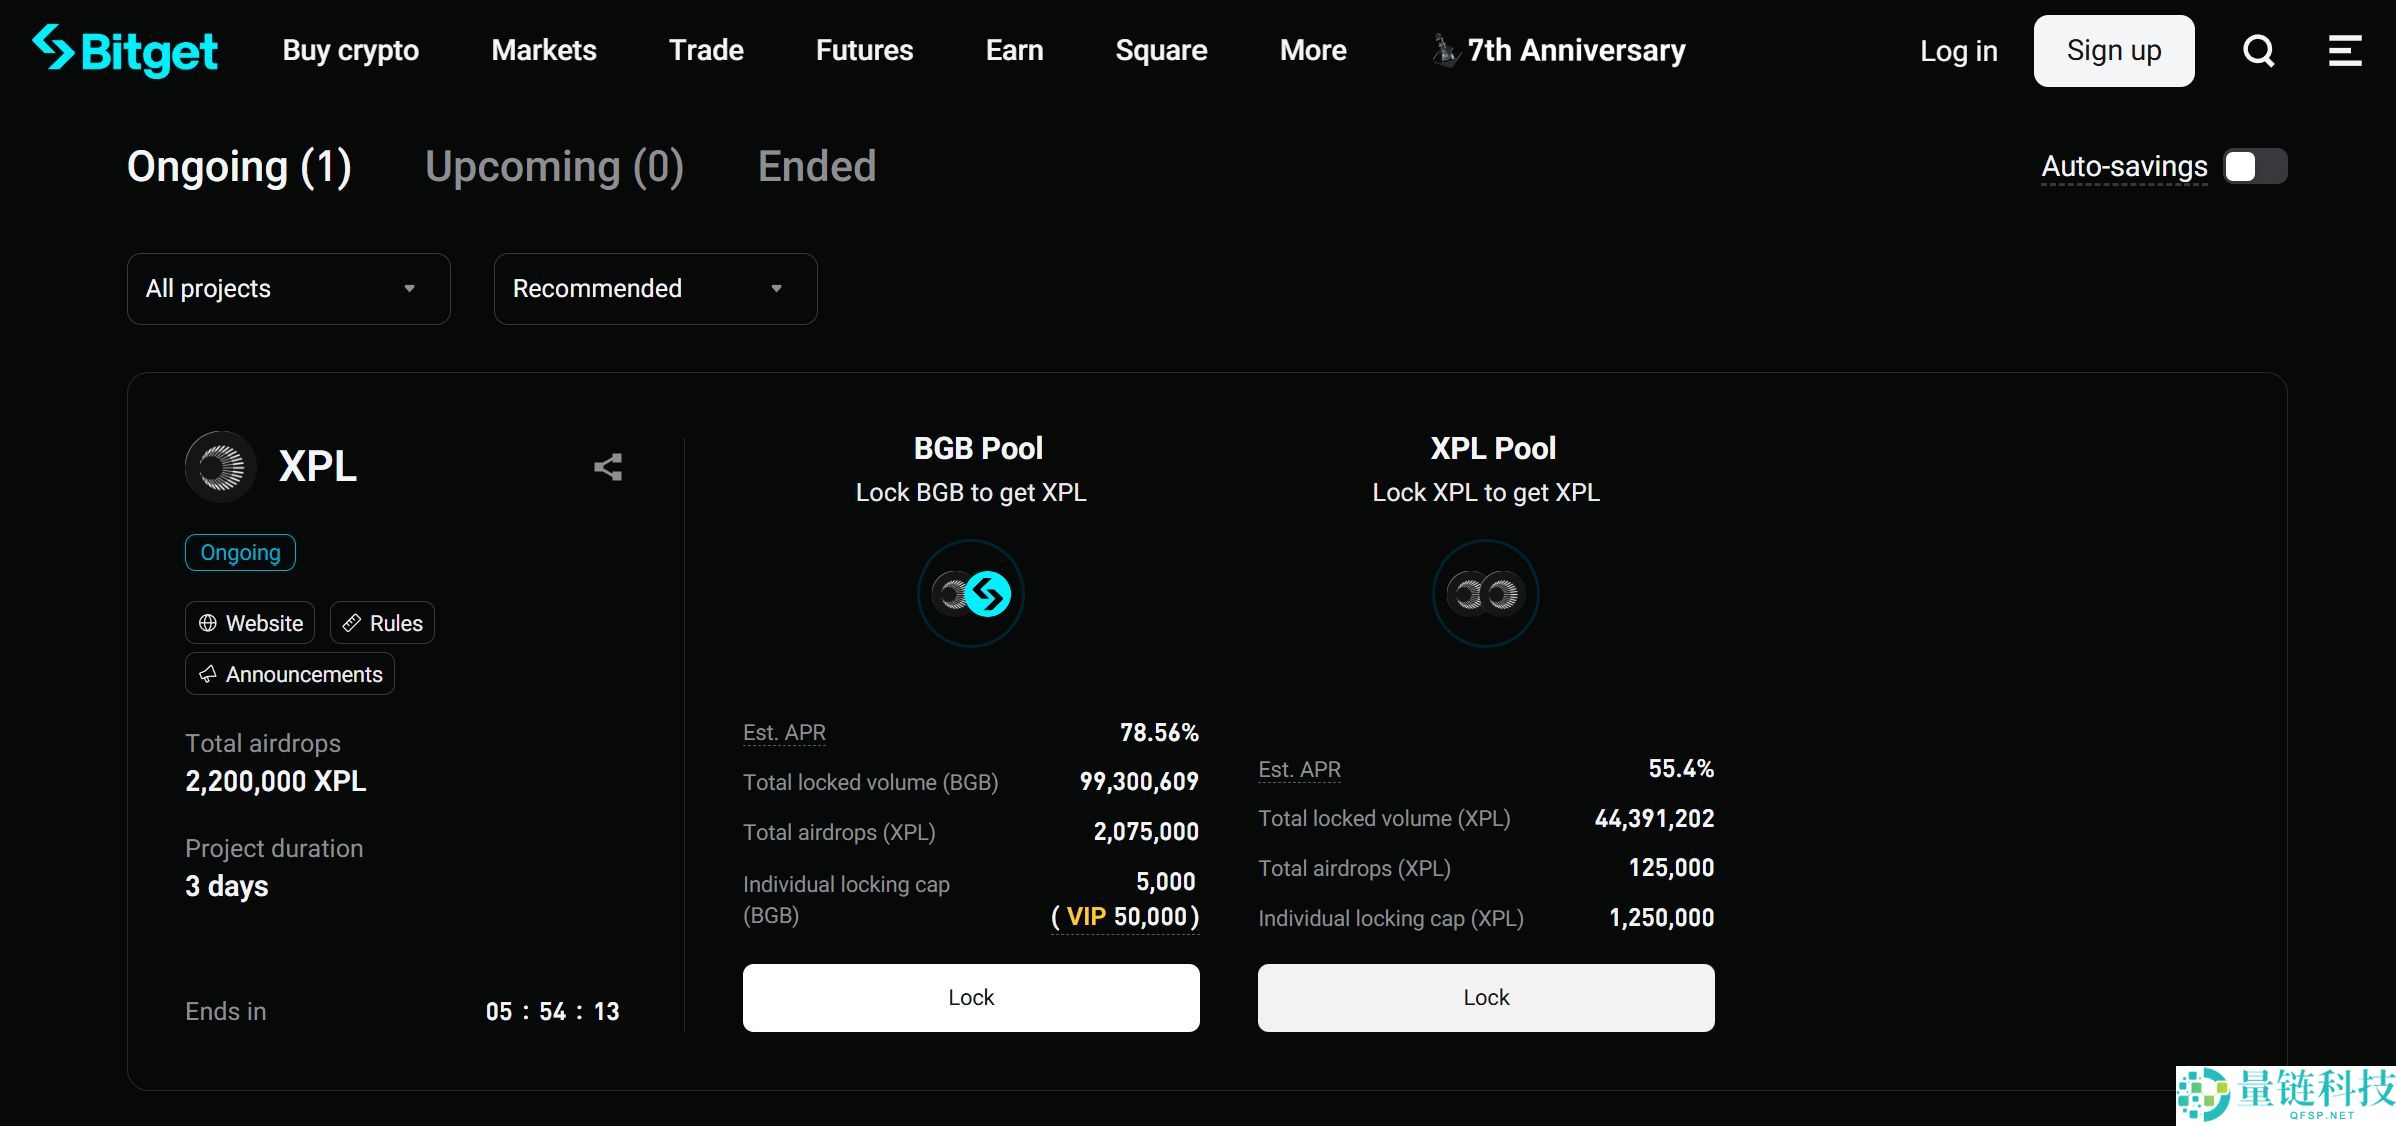The image size is (2396, 1126).
Task: Click the Rules link icon
Action: (x=352, y=622)
